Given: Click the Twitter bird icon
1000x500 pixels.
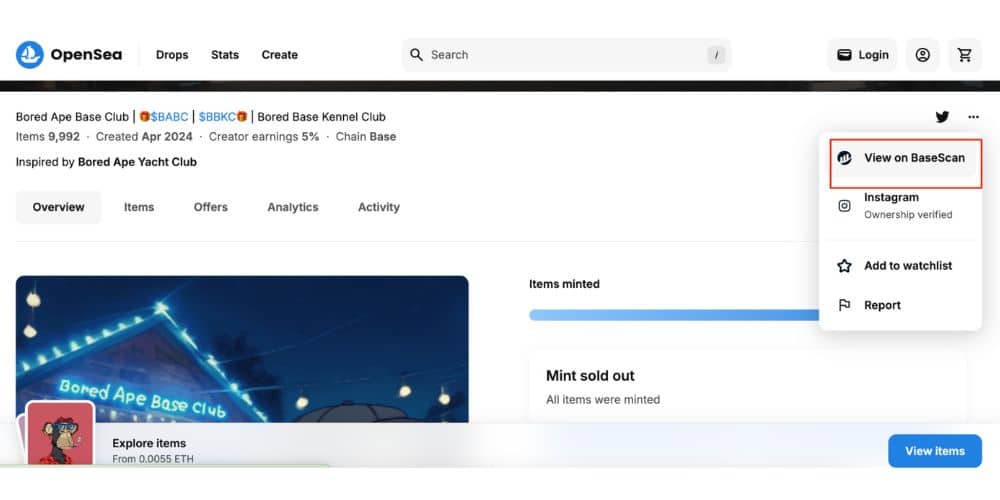Looking at the screenshot, I should [x=942, y=117].
